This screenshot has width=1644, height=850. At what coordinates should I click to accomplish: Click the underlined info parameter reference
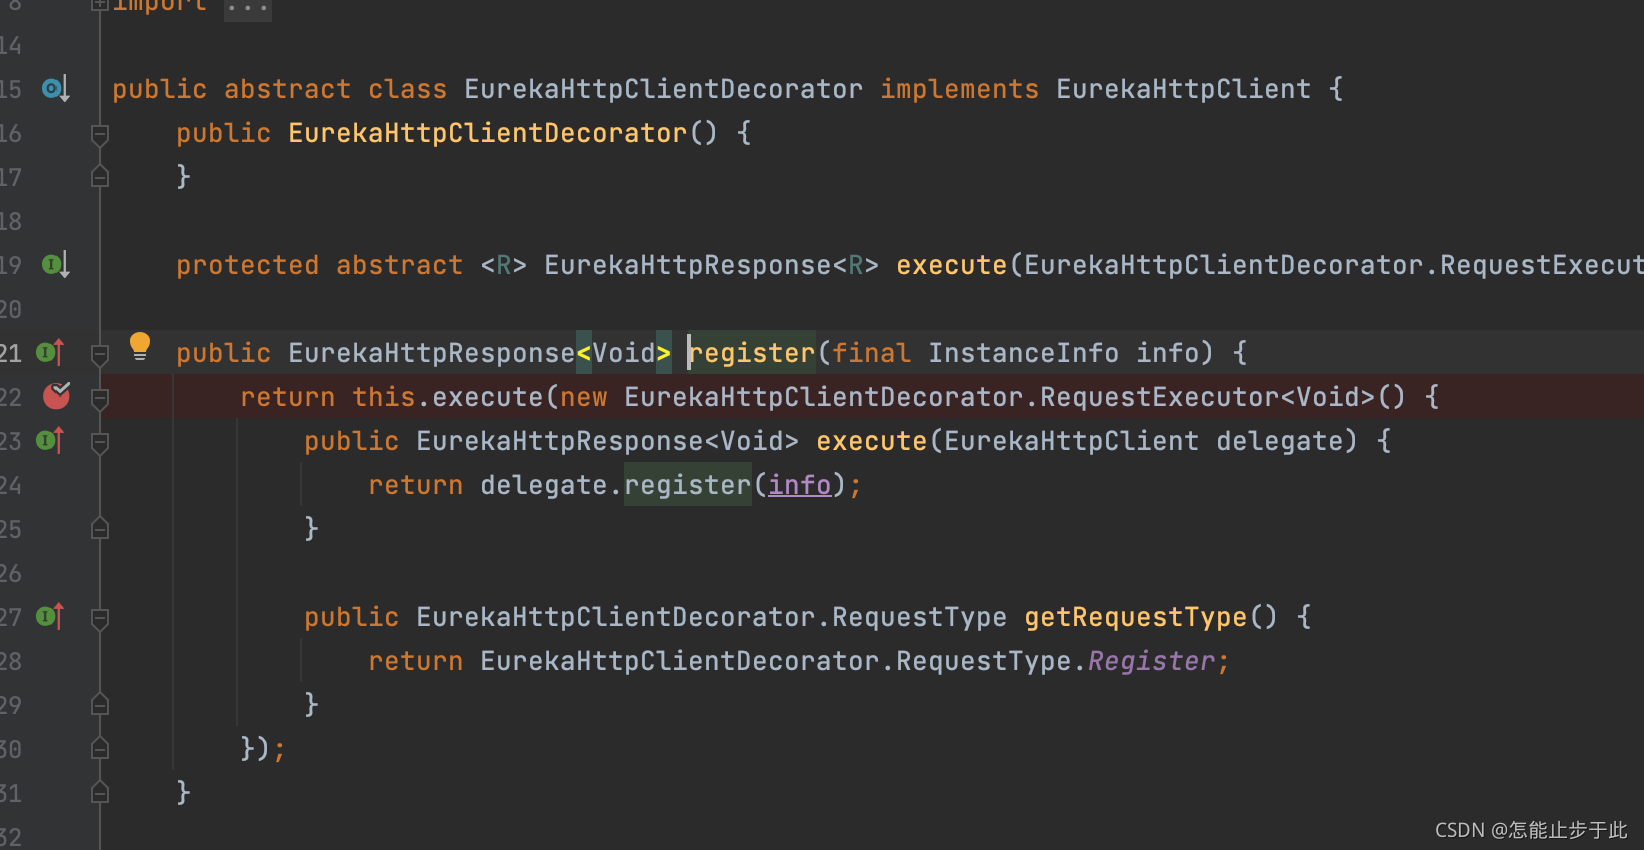pyautogui.click(x=799, y=485)
